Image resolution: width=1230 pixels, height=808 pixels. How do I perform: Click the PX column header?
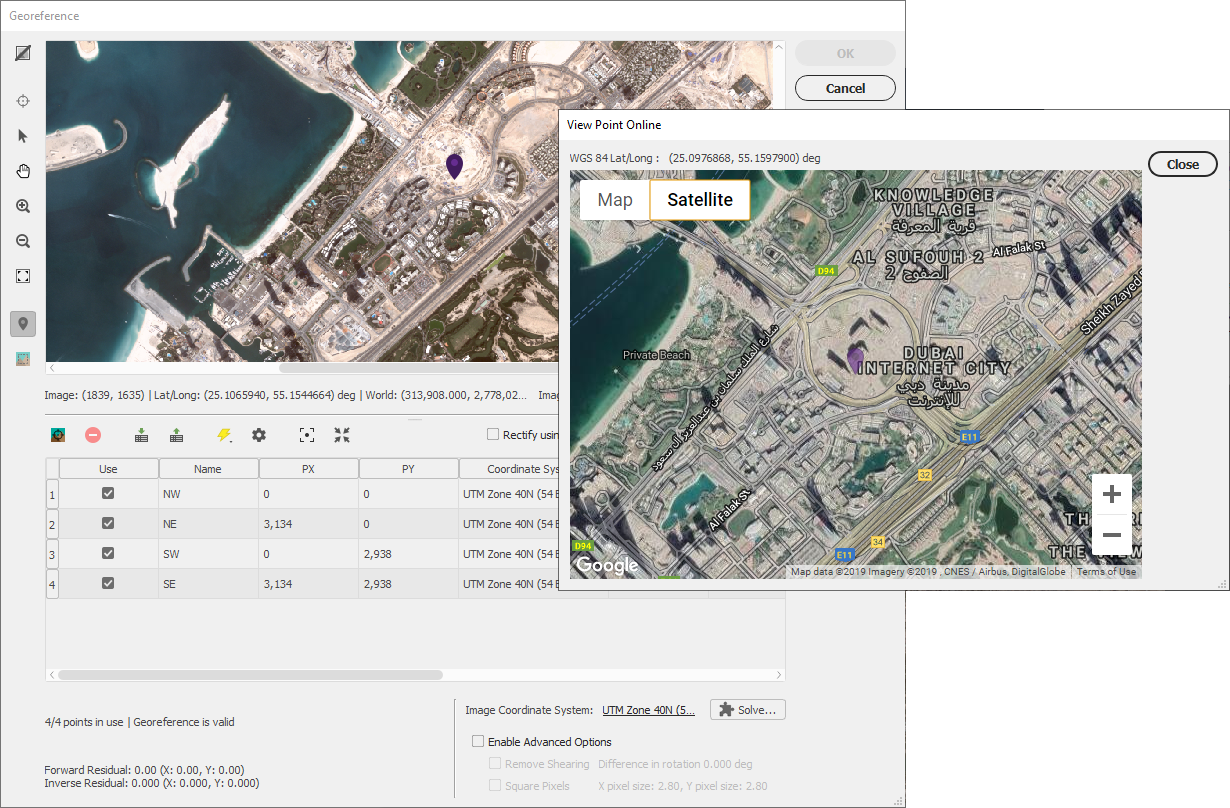(x=308, y=469)
